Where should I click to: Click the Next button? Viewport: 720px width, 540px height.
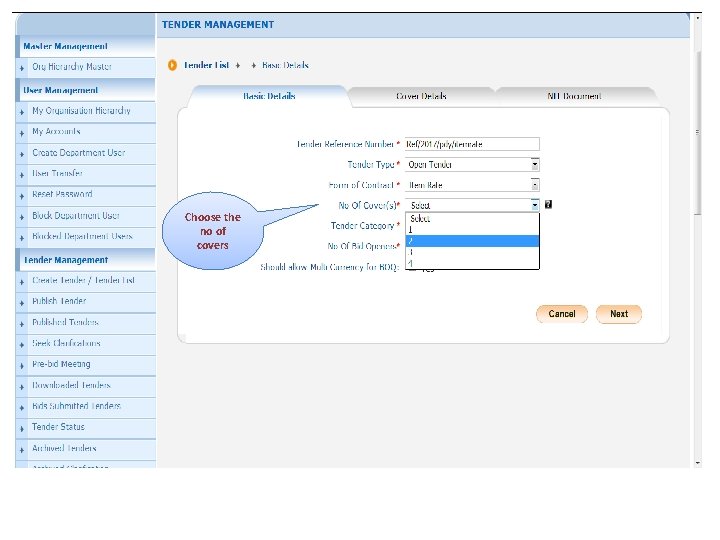pos(619,314)
